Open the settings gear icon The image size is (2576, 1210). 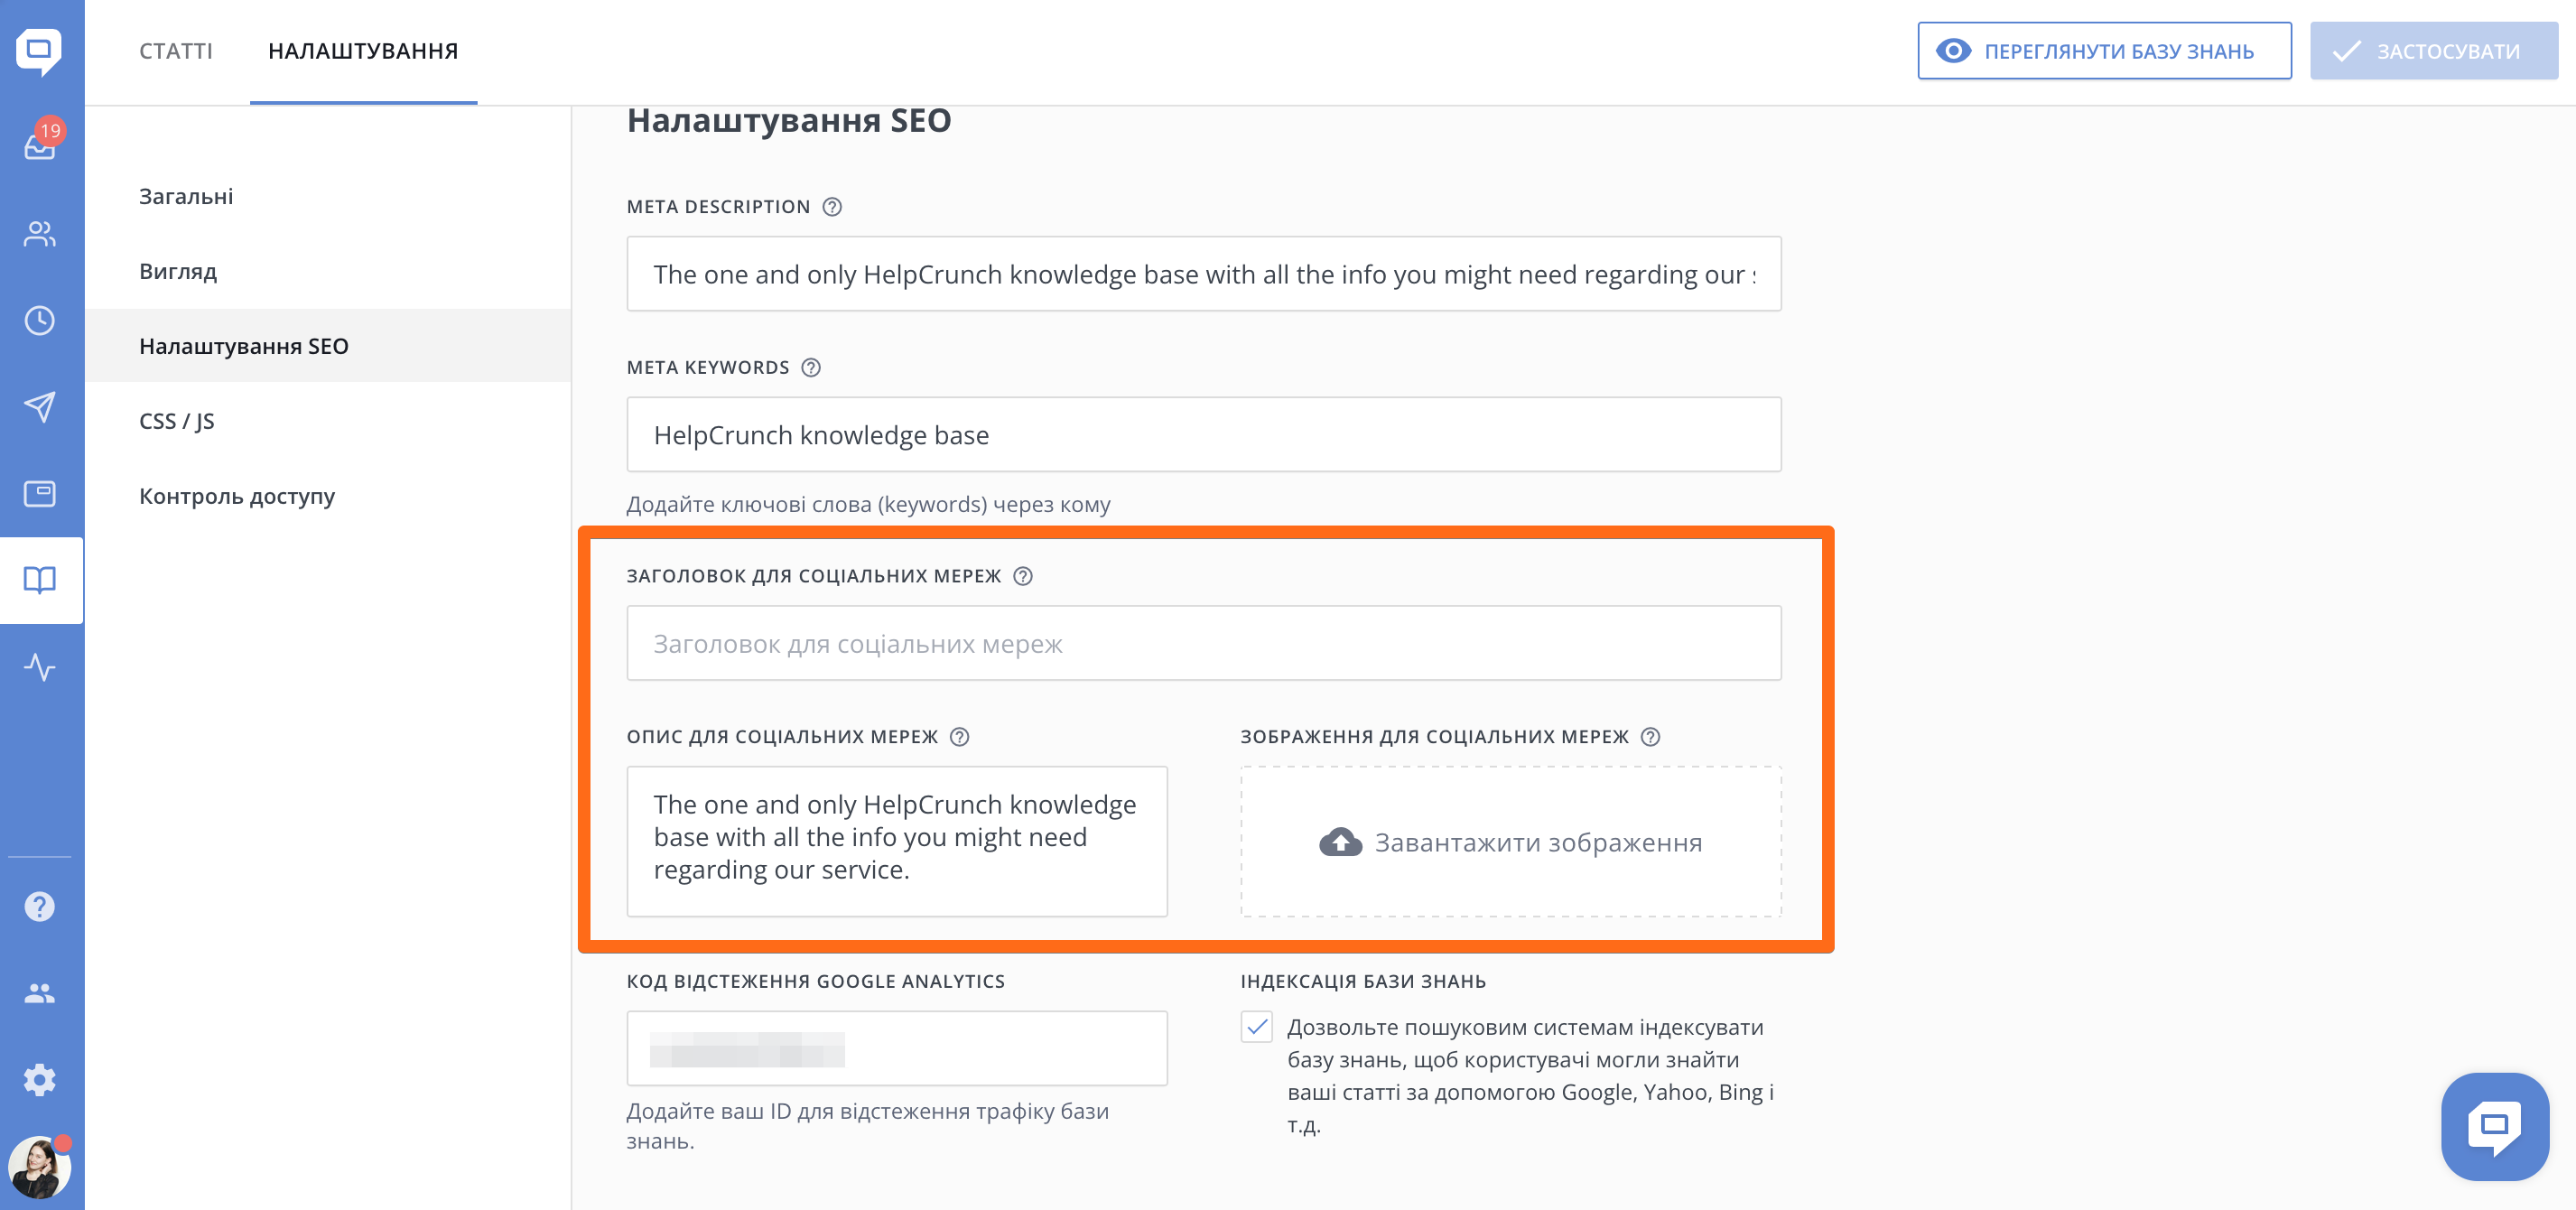click(x=40, y=1080)
